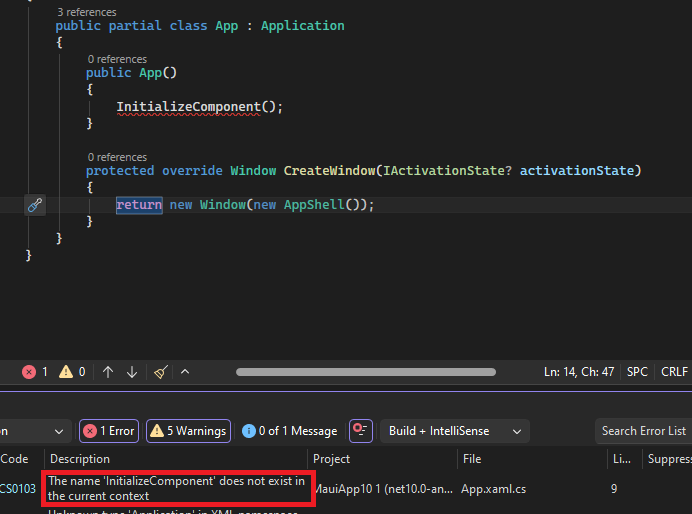Toggle the 0 of 1 Message filter
Viewport: 692px width, 514px height.
click(x=290, y=431)
